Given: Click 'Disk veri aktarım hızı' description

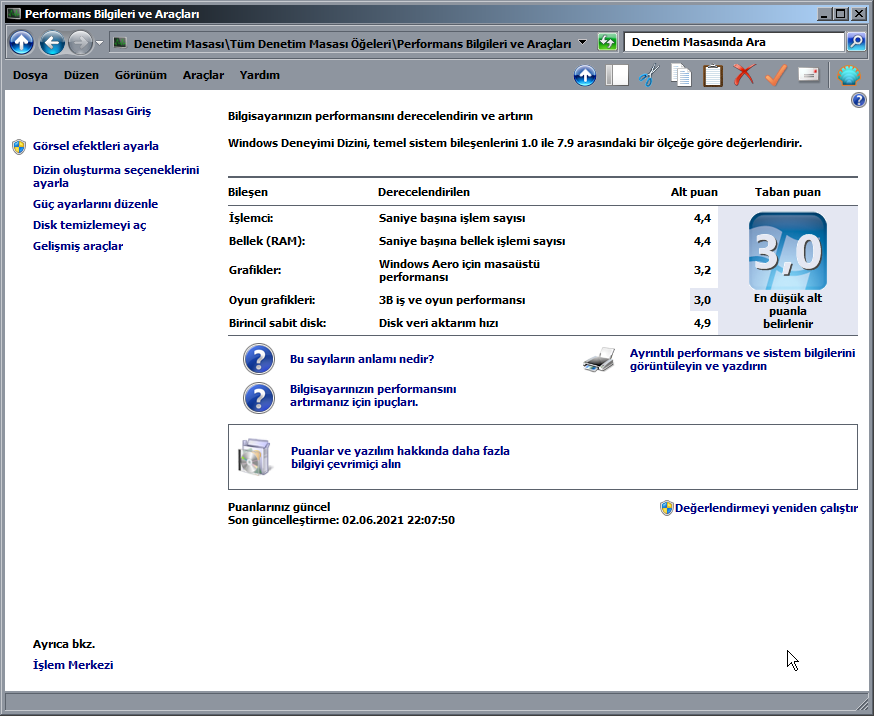Looking at the screenshot, I should (x=439, y=323).
